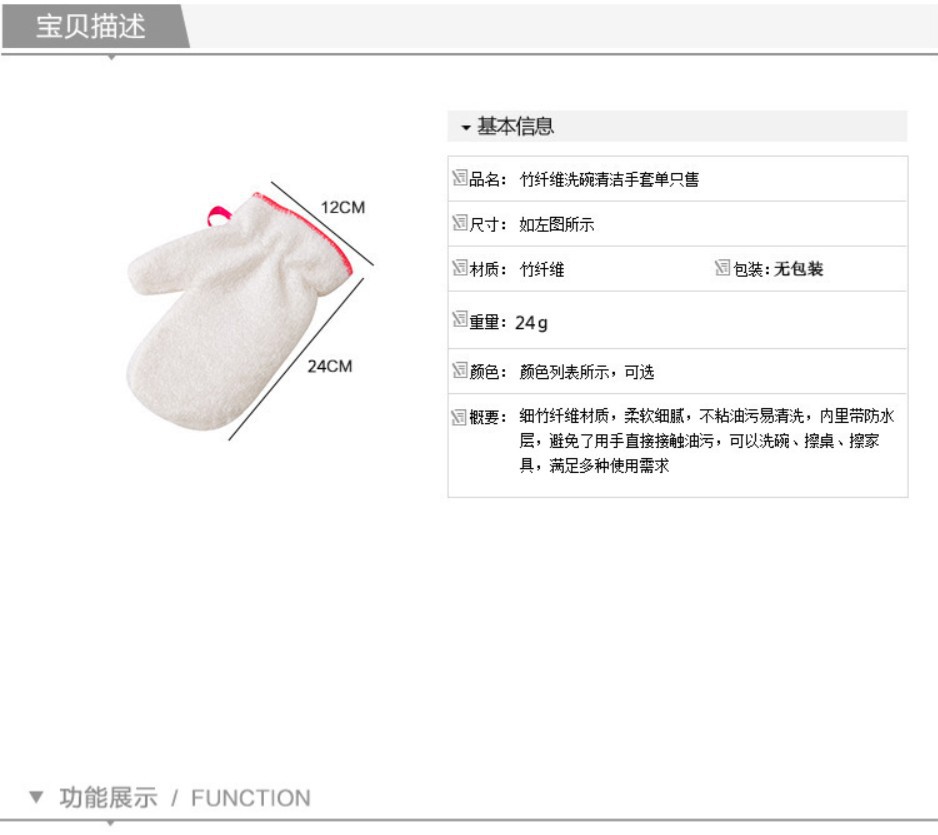Click the 24CM length label
The height and width of the screenshot is (835, 938).
coord(330,366)
